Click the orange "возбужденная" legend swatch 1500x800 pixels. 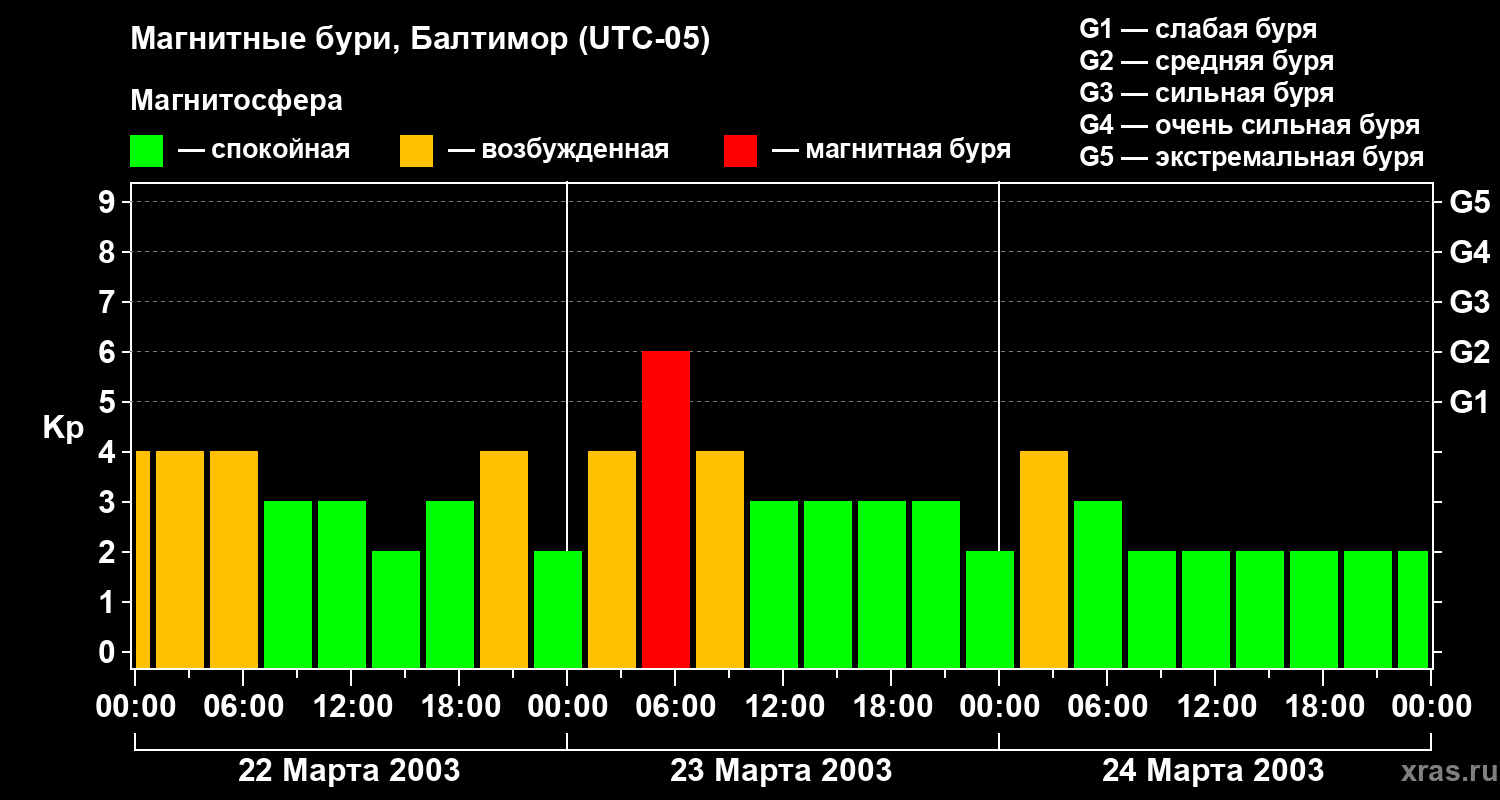click(416, 151)
